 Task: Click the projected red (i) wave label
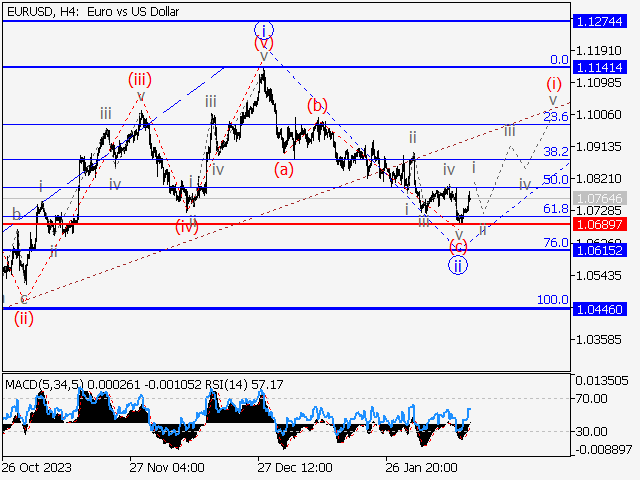point(553,84)
